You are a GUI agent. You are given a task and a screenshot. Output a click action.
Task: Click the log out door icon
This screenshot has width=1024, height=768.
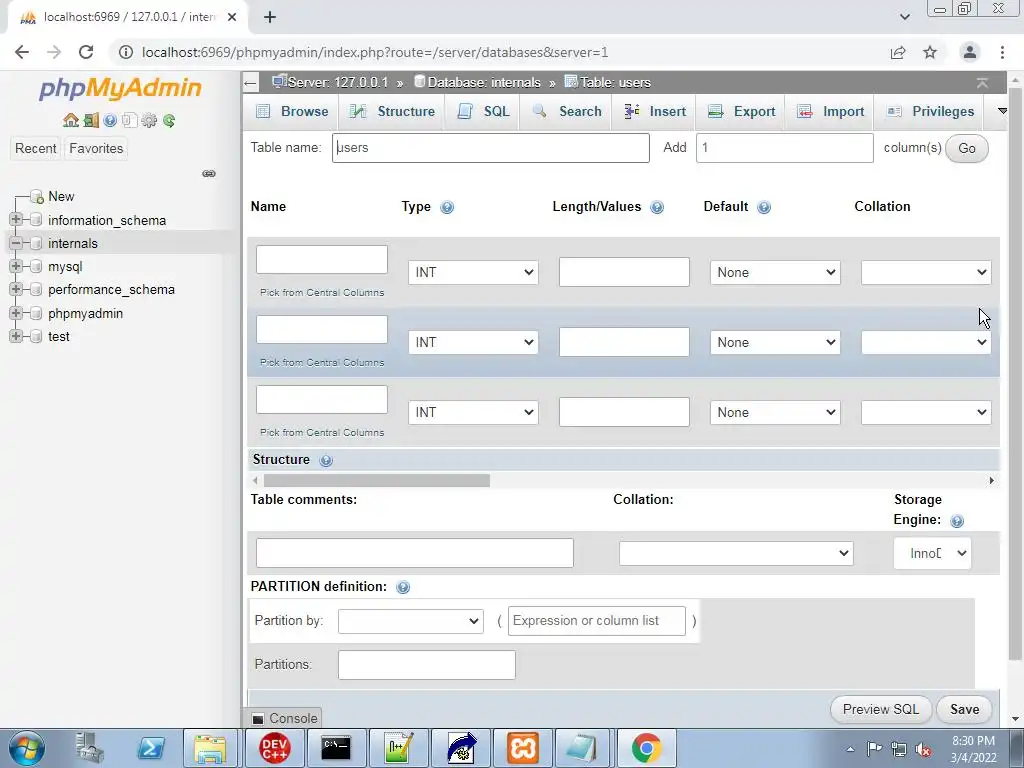pos(91,120)
